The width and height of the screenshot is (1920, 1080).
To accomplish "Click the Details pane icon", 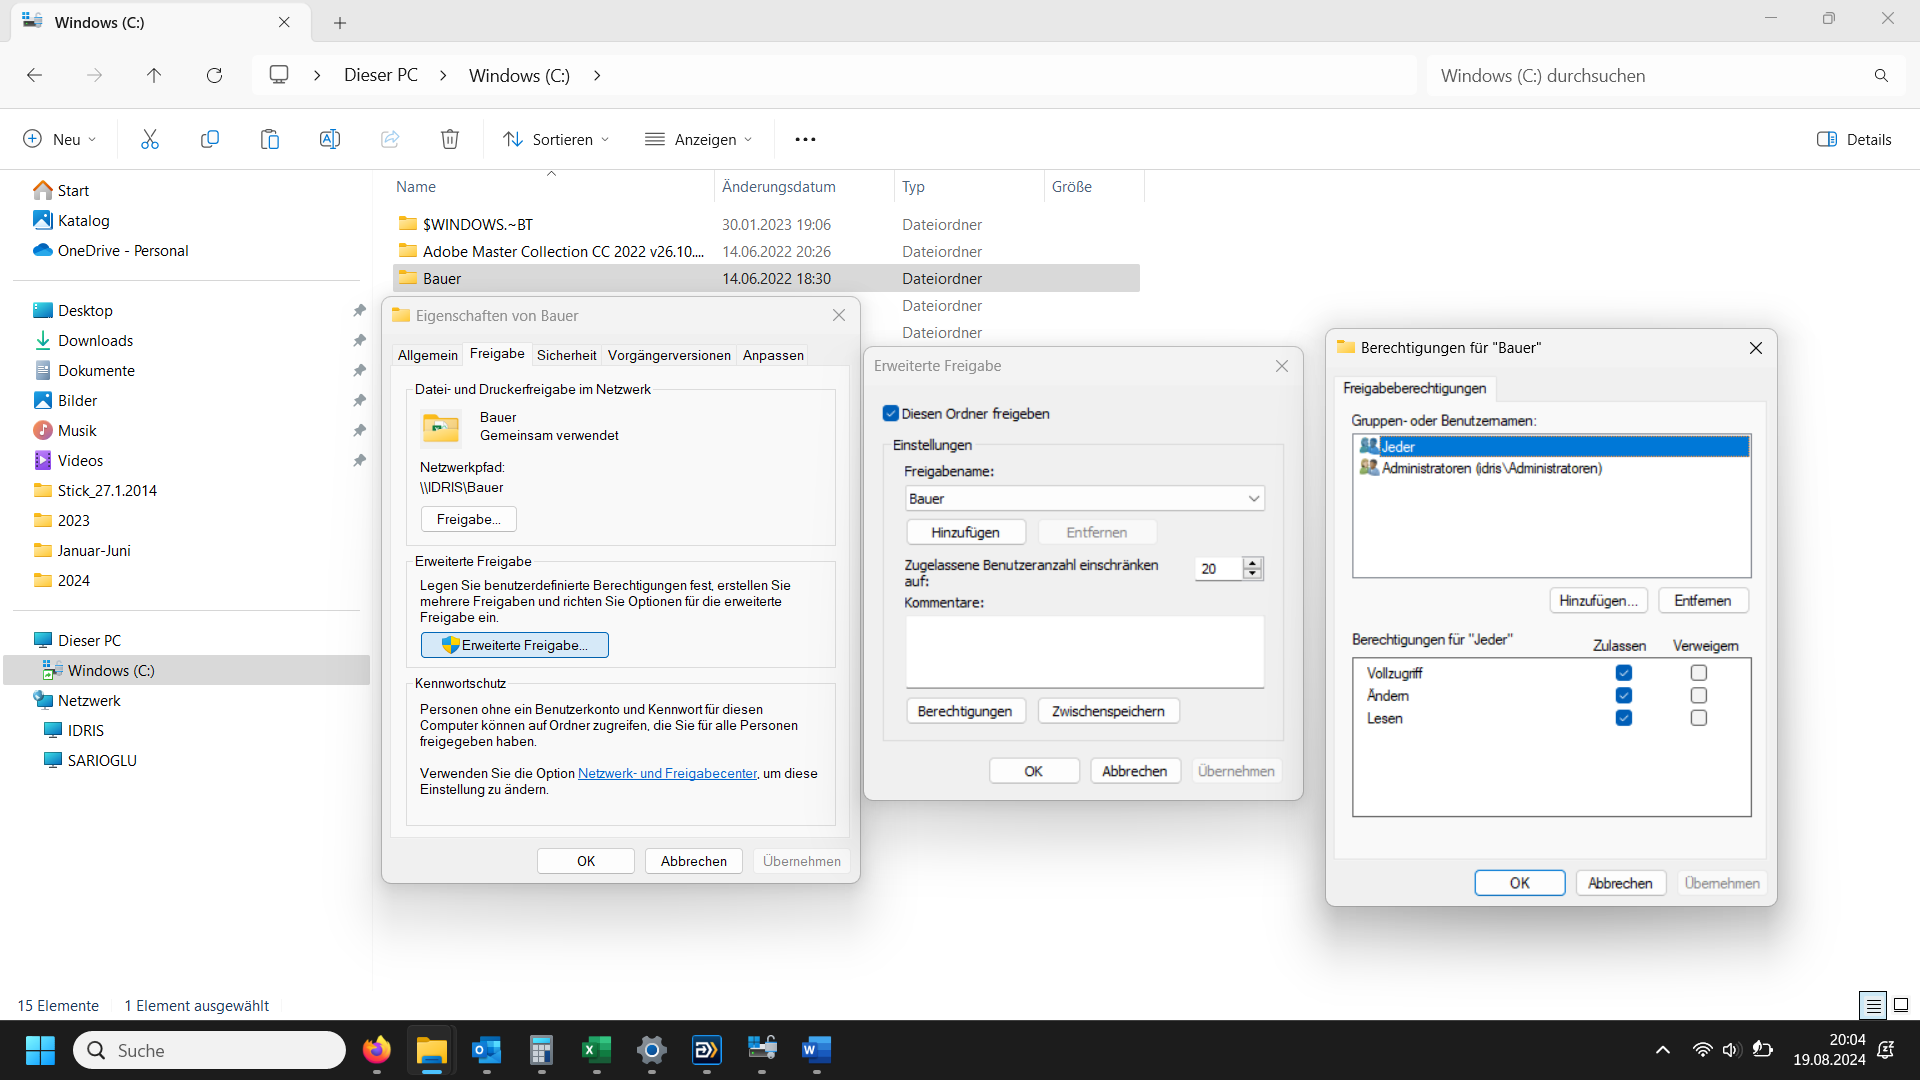I will [x=1826, y=139].
